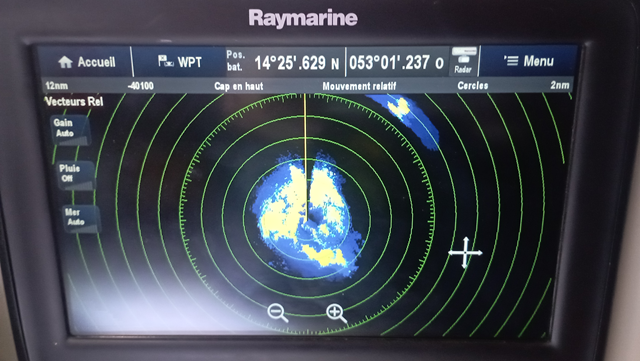Select the Gain Auto control
Image resolution: width=640 pixels, height=361 pixels.
pos(69,130)
